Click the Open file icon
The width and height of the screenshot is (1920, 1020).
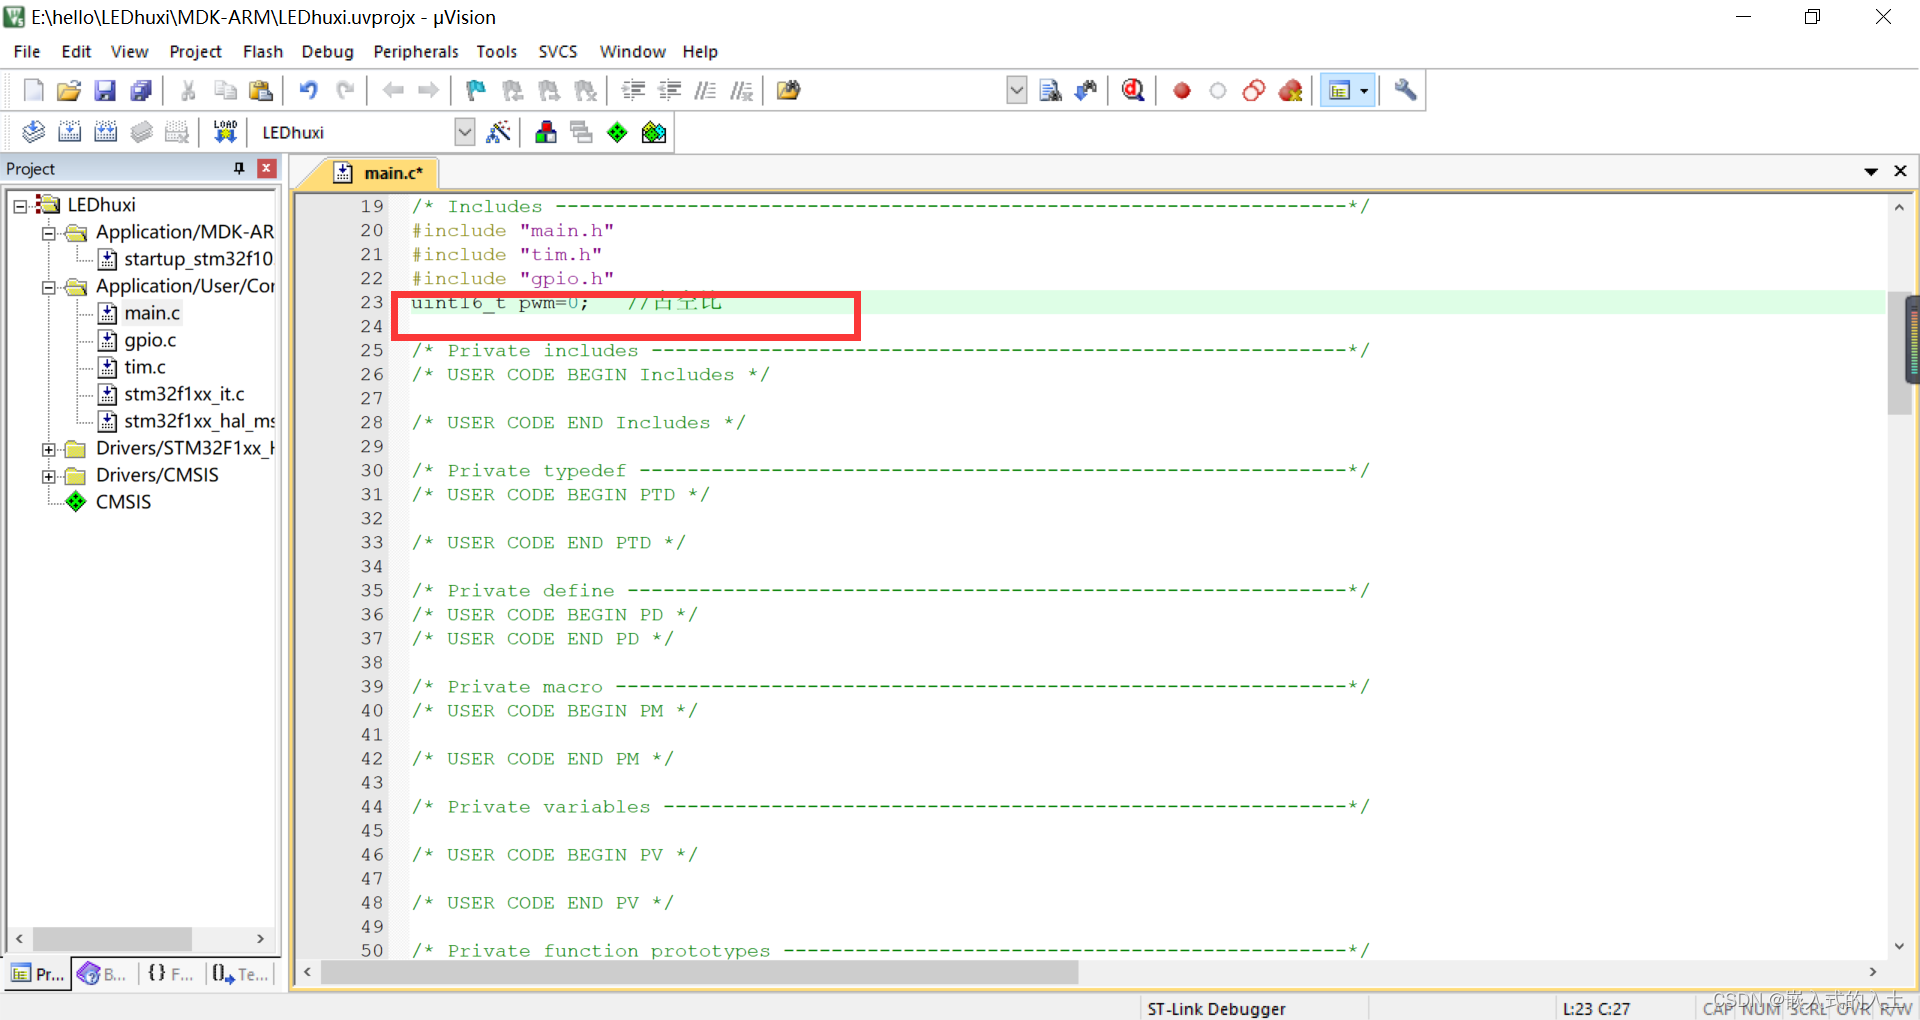click(x=69, y=91)
